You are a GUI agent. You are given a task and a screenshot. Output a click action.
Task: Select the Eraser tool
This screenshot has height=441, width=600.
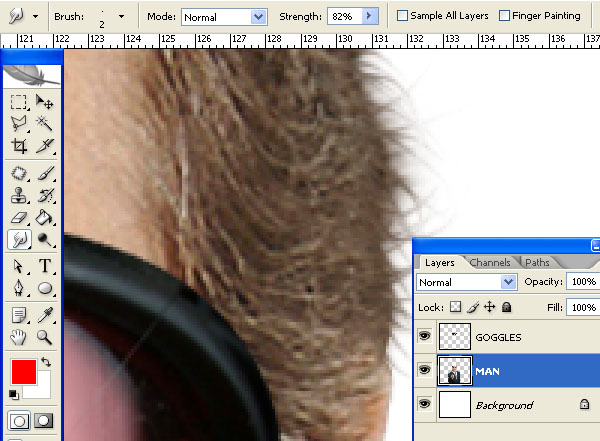(18, 218)
